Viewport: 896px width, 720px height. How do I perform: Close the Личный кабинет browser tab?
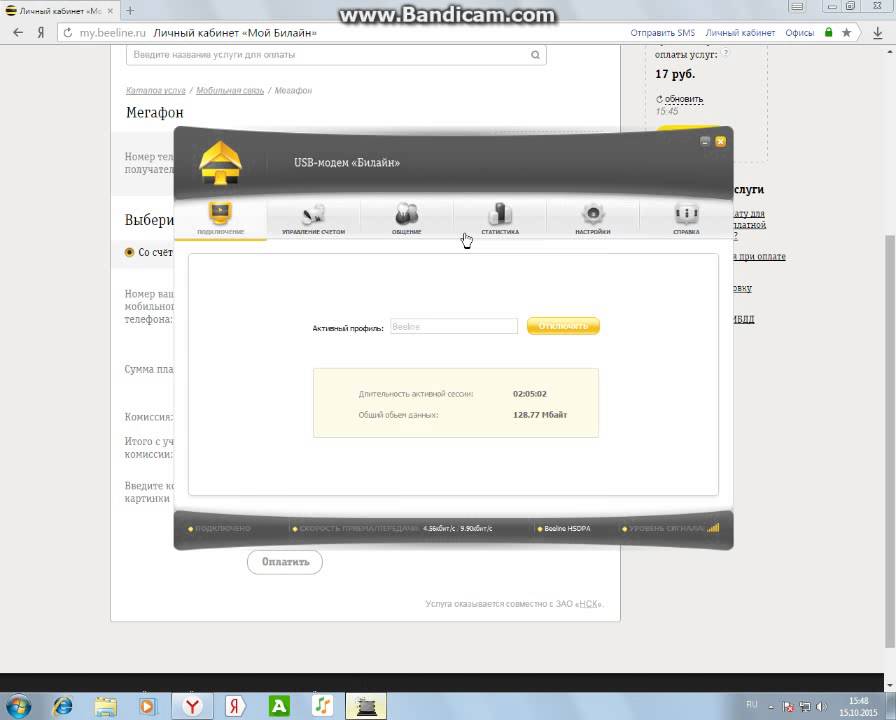point(110,11)
